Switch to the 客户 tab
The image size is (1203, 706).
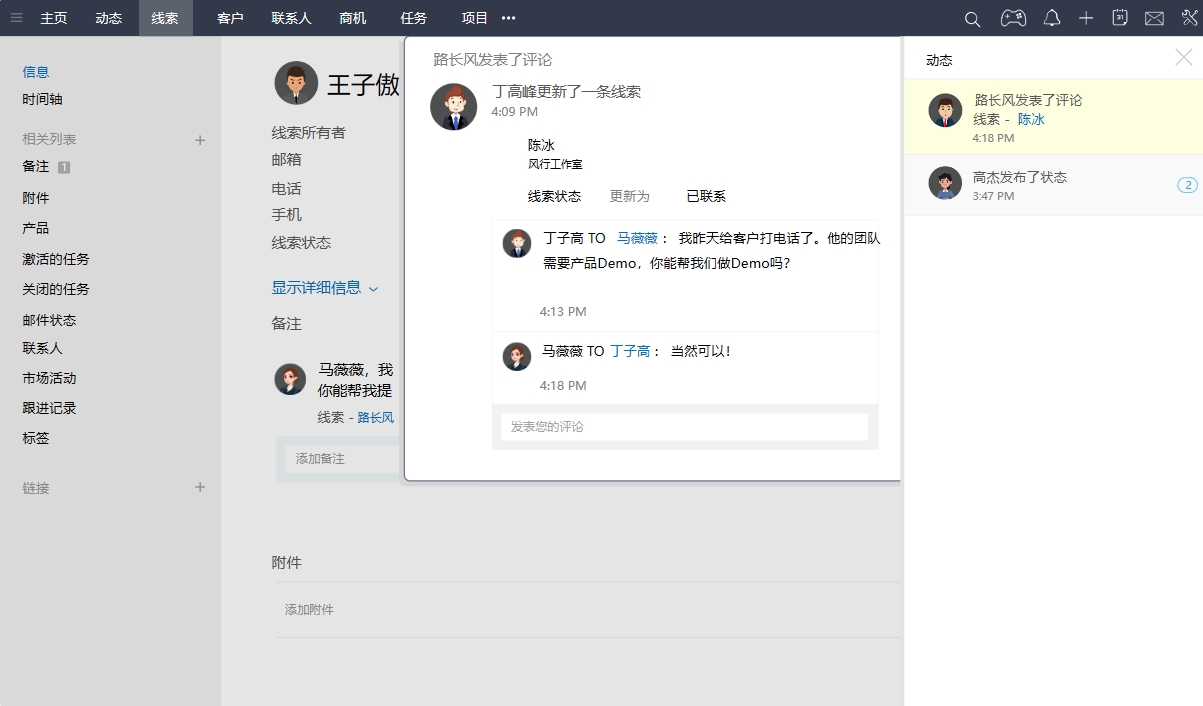point(230,17)
